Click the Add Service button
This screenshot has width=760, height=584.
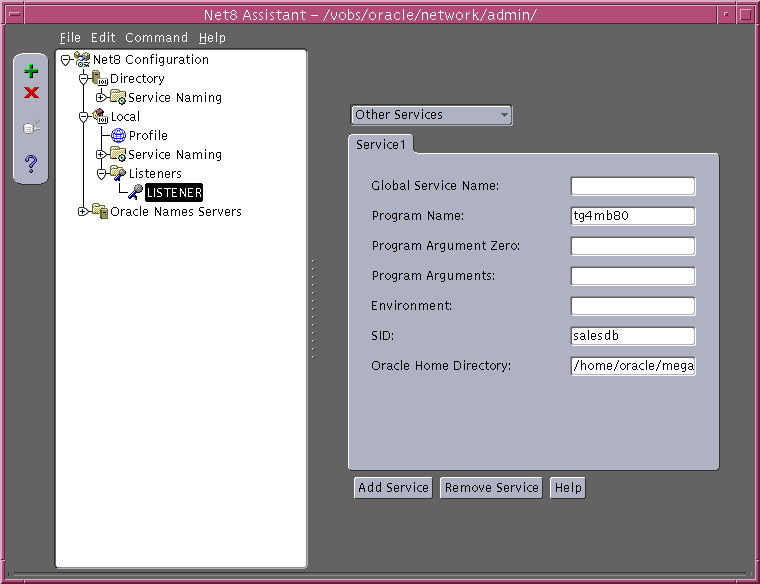[x=393, y=488]
